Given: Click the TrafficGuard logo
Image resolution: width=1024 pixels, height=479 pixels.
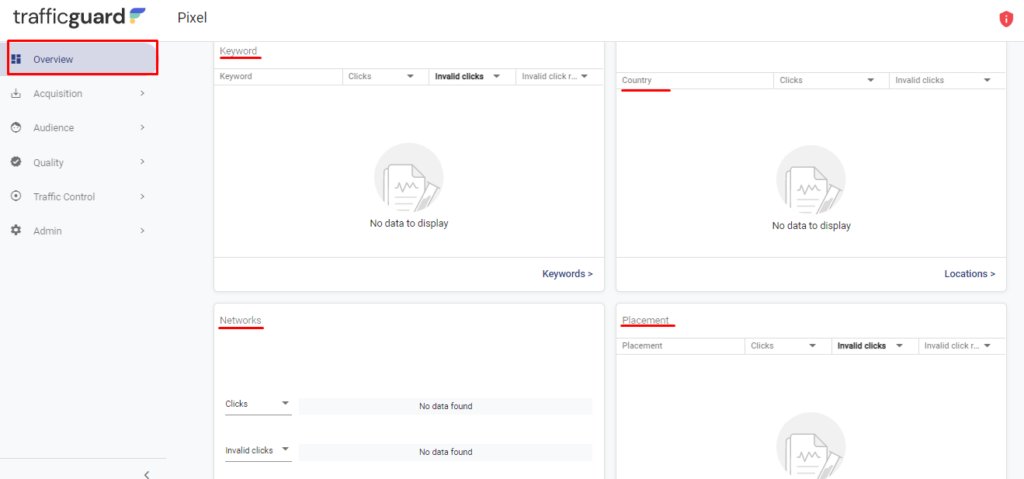Looking at the screenshot, I should 79,17.
